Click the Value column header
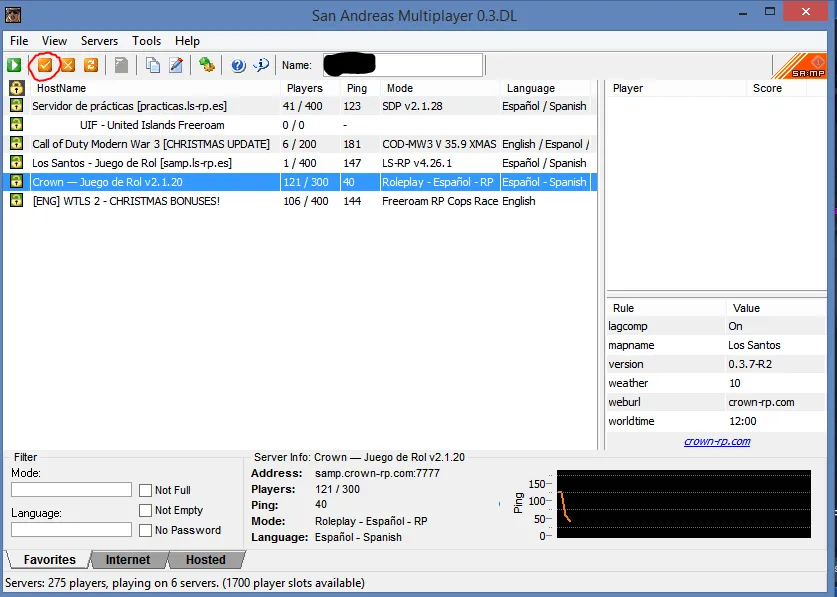The width and height of the screenshot is (837, 597). click(x=776, y=308)
